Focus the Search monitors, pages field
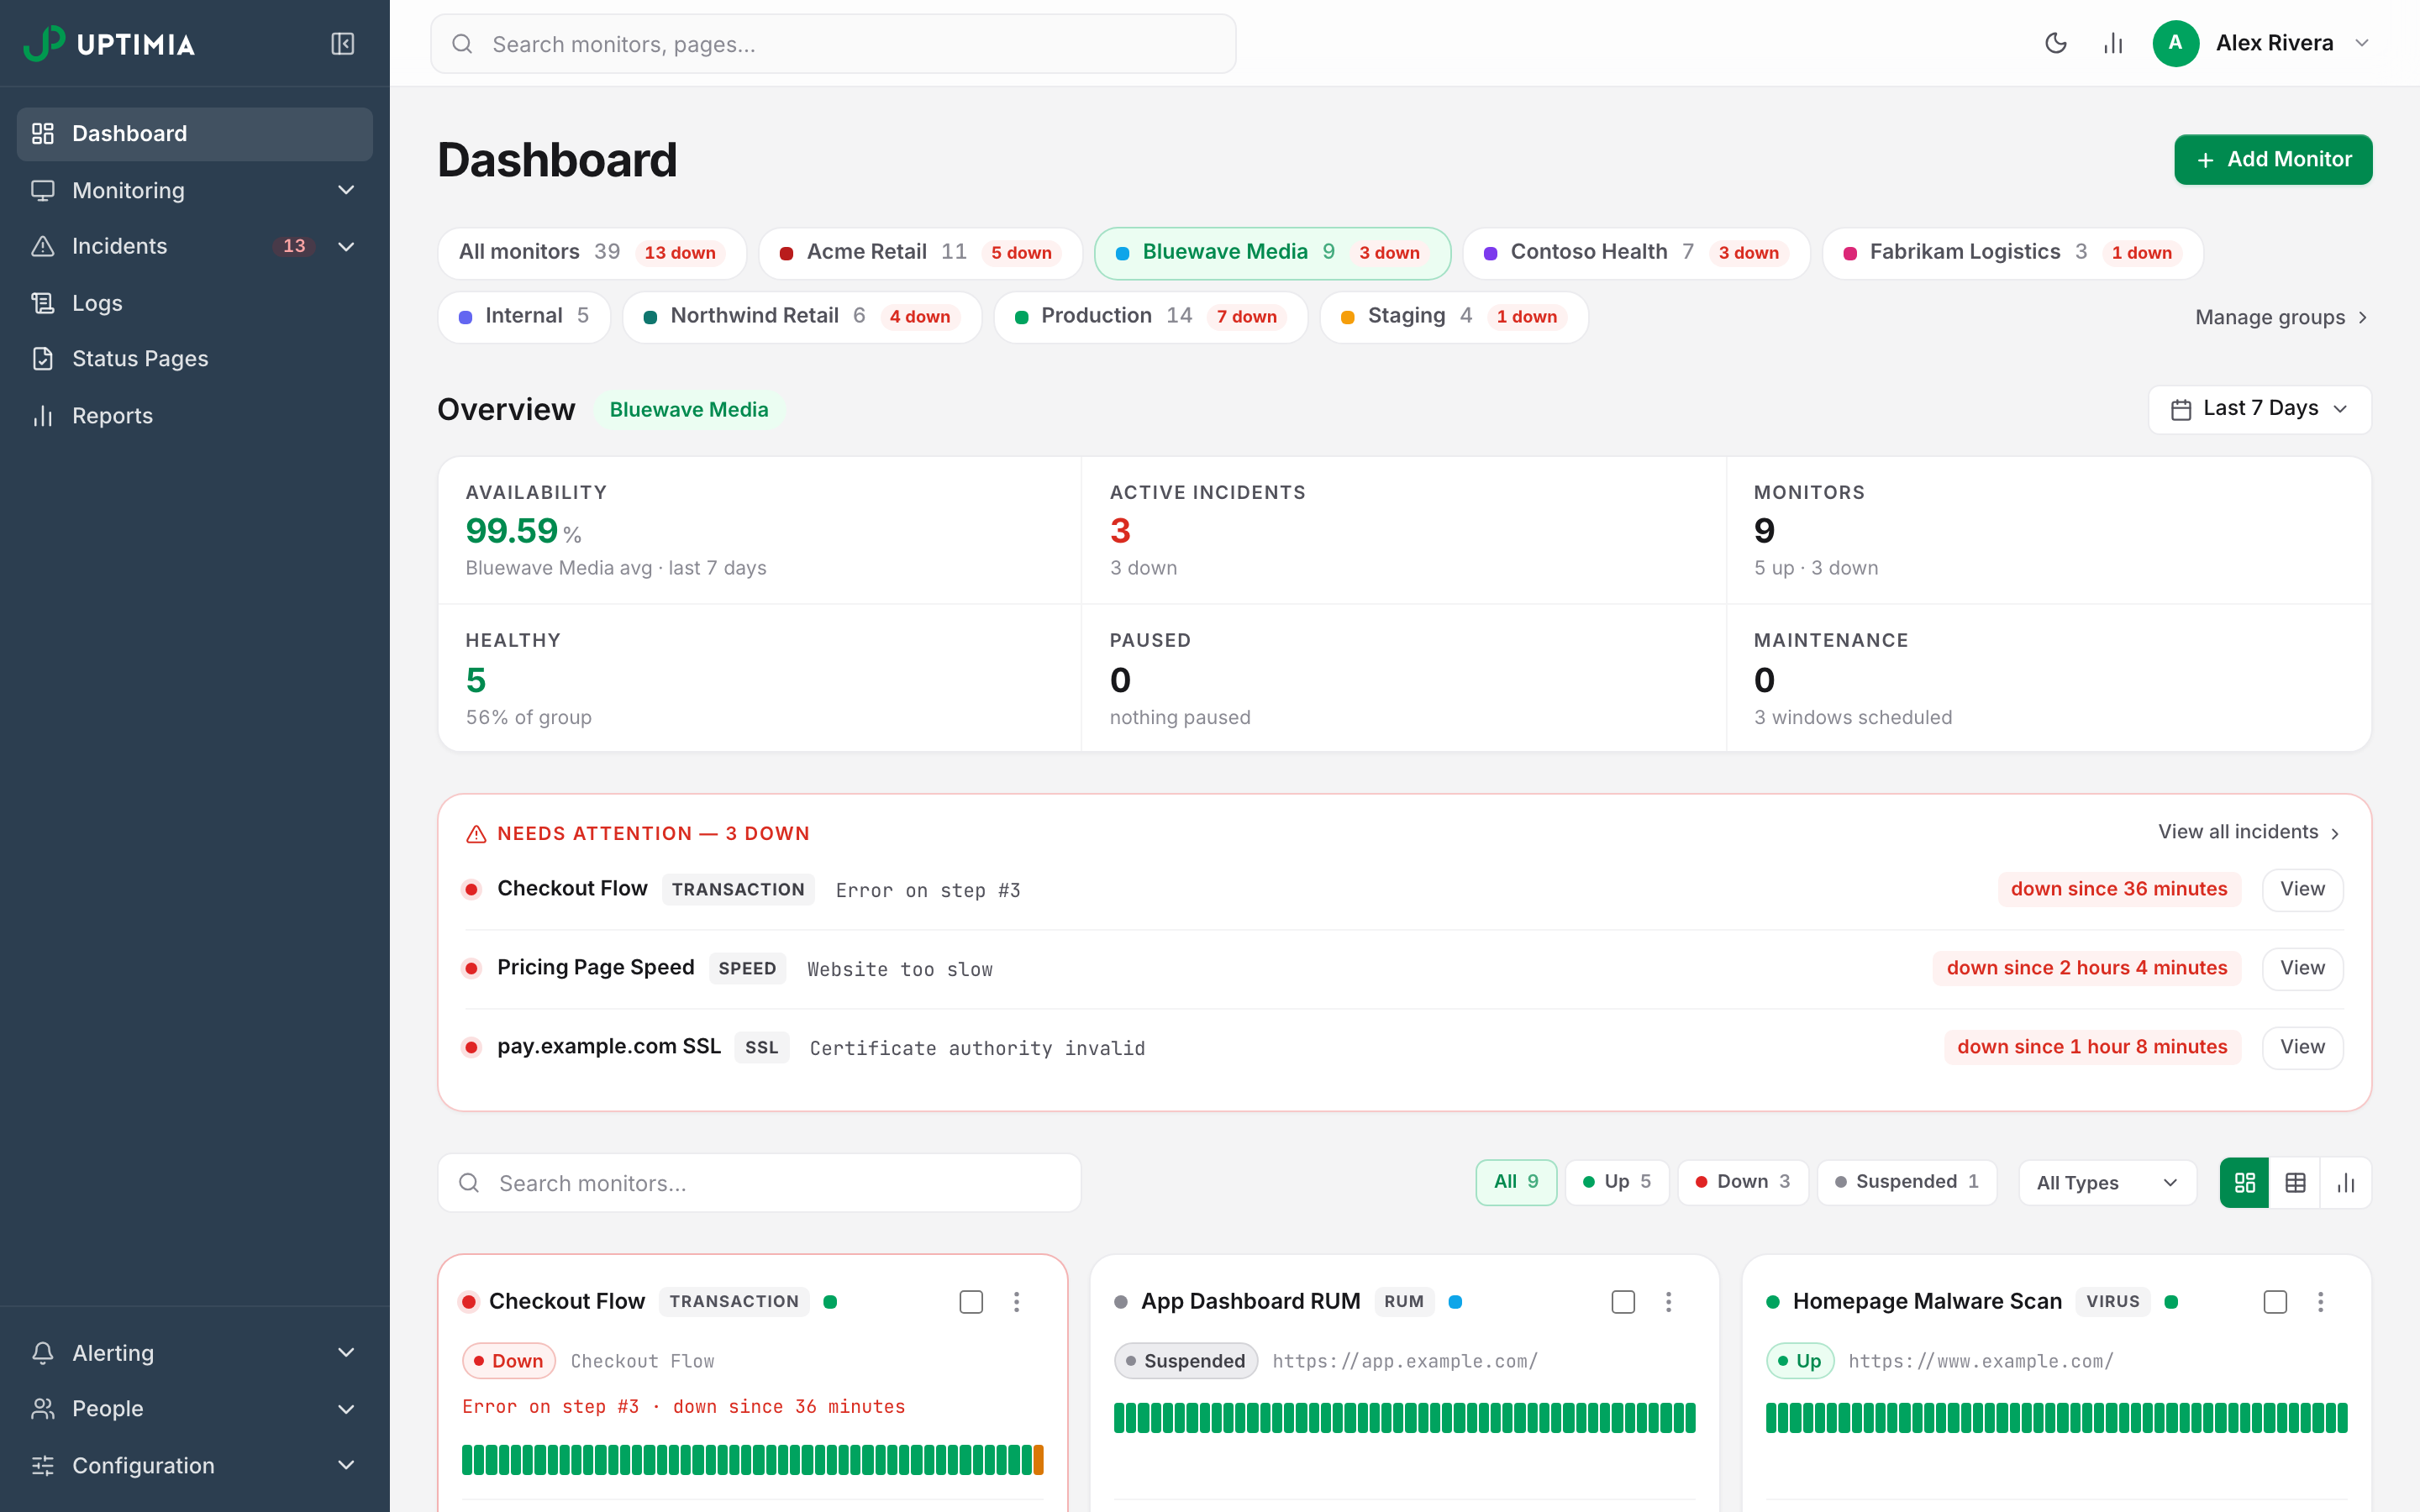This screenshot has height=1512, width=2420. coord(833,44)
